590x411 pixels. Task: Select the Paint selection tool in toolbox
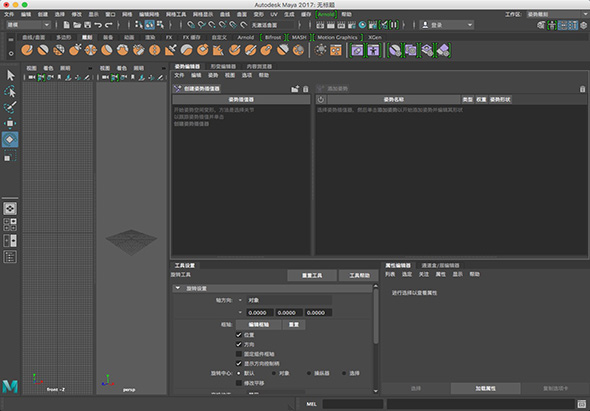point(10,107)
